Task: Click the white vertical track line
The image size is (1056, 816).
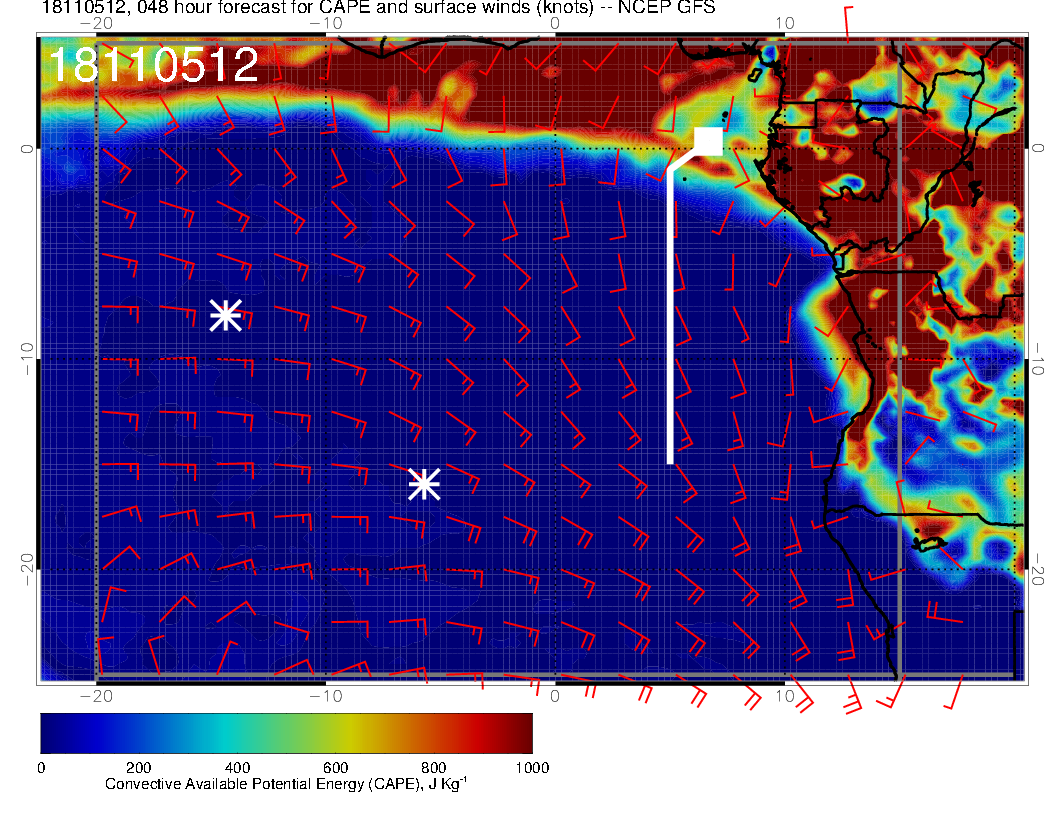Action: (670, 320)
